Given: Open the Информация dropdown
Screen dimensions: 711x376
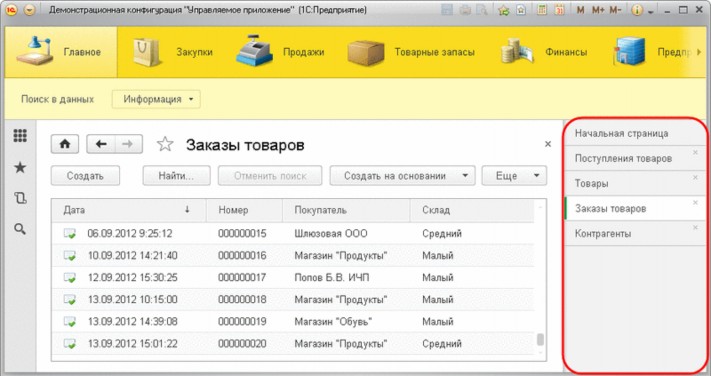Looking at the screenshot, I should click(156, 99).
